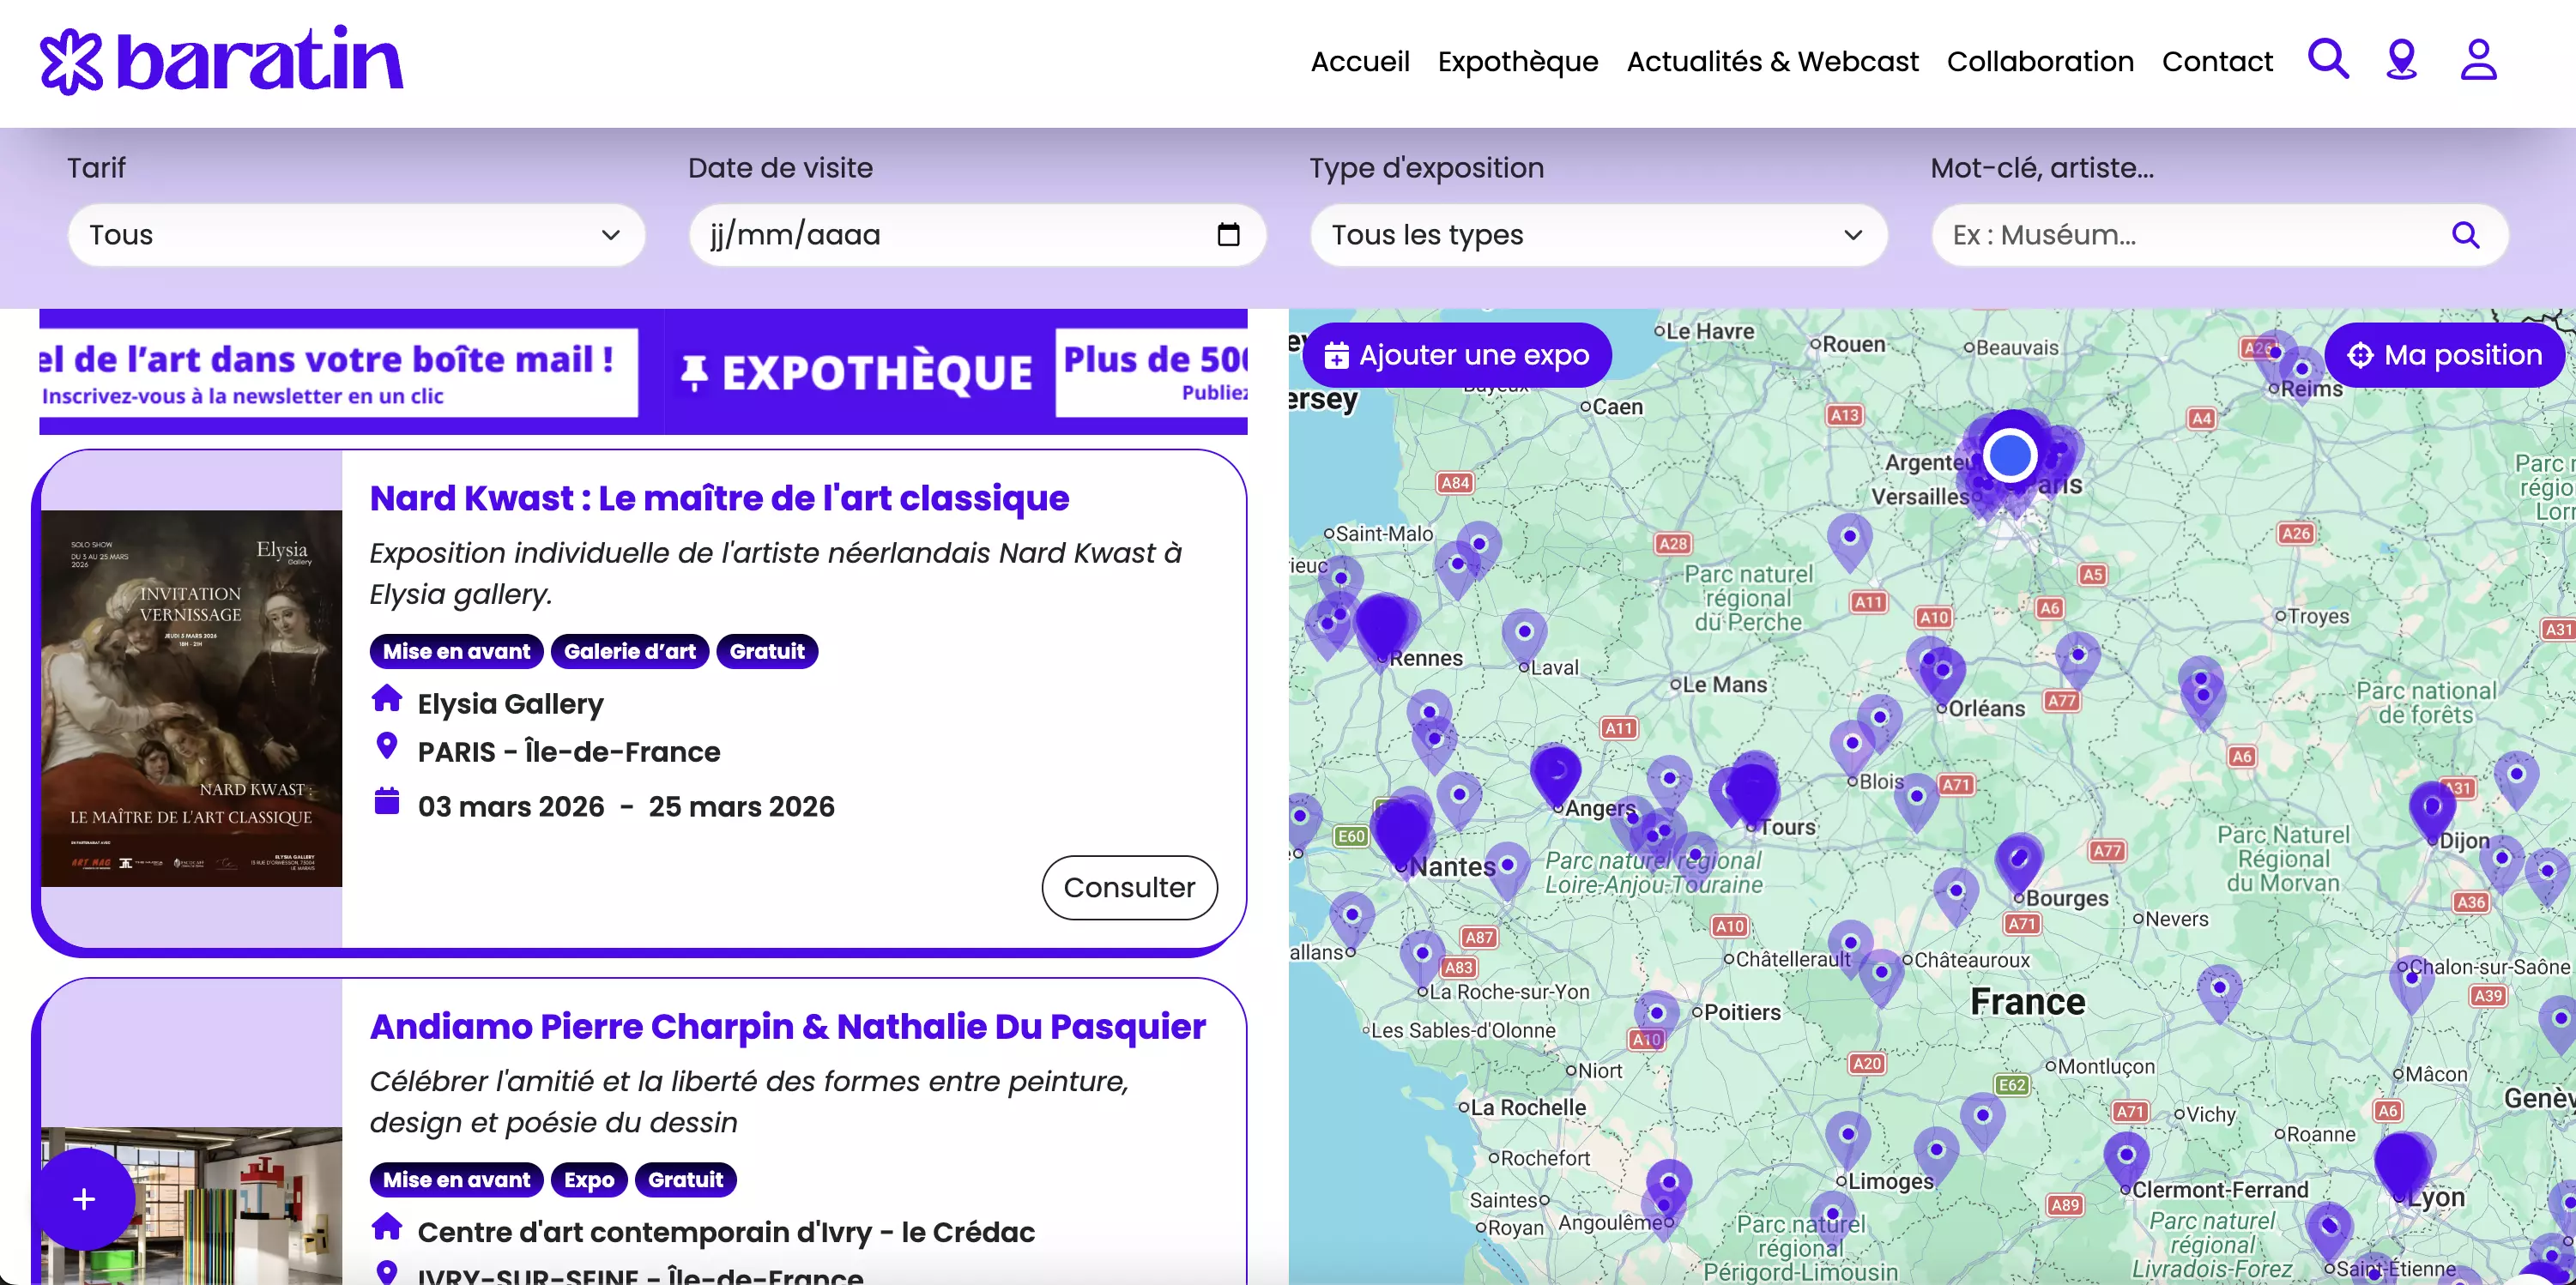The height and width of the screenshot is (1285, 2576).
Task: Click the Collaboration nav link
Action: pyautogui.click(x=2039, y=62)
